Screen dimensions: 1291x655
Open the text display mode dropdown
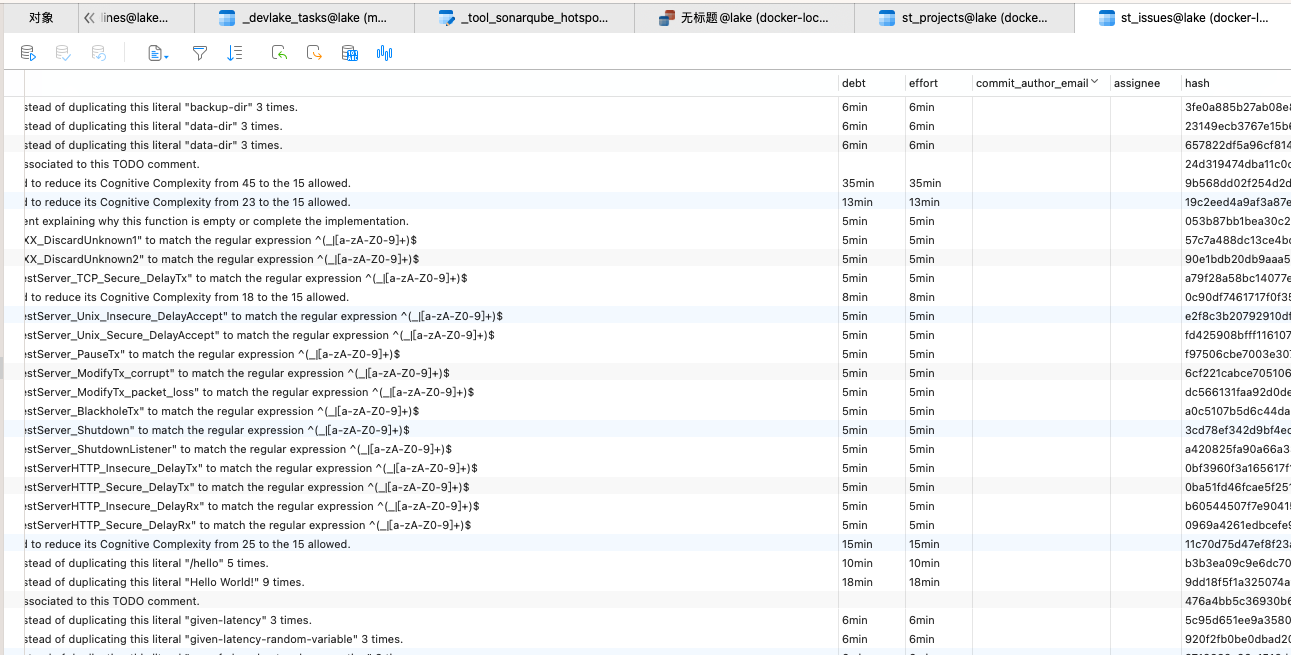click(158, 53)
